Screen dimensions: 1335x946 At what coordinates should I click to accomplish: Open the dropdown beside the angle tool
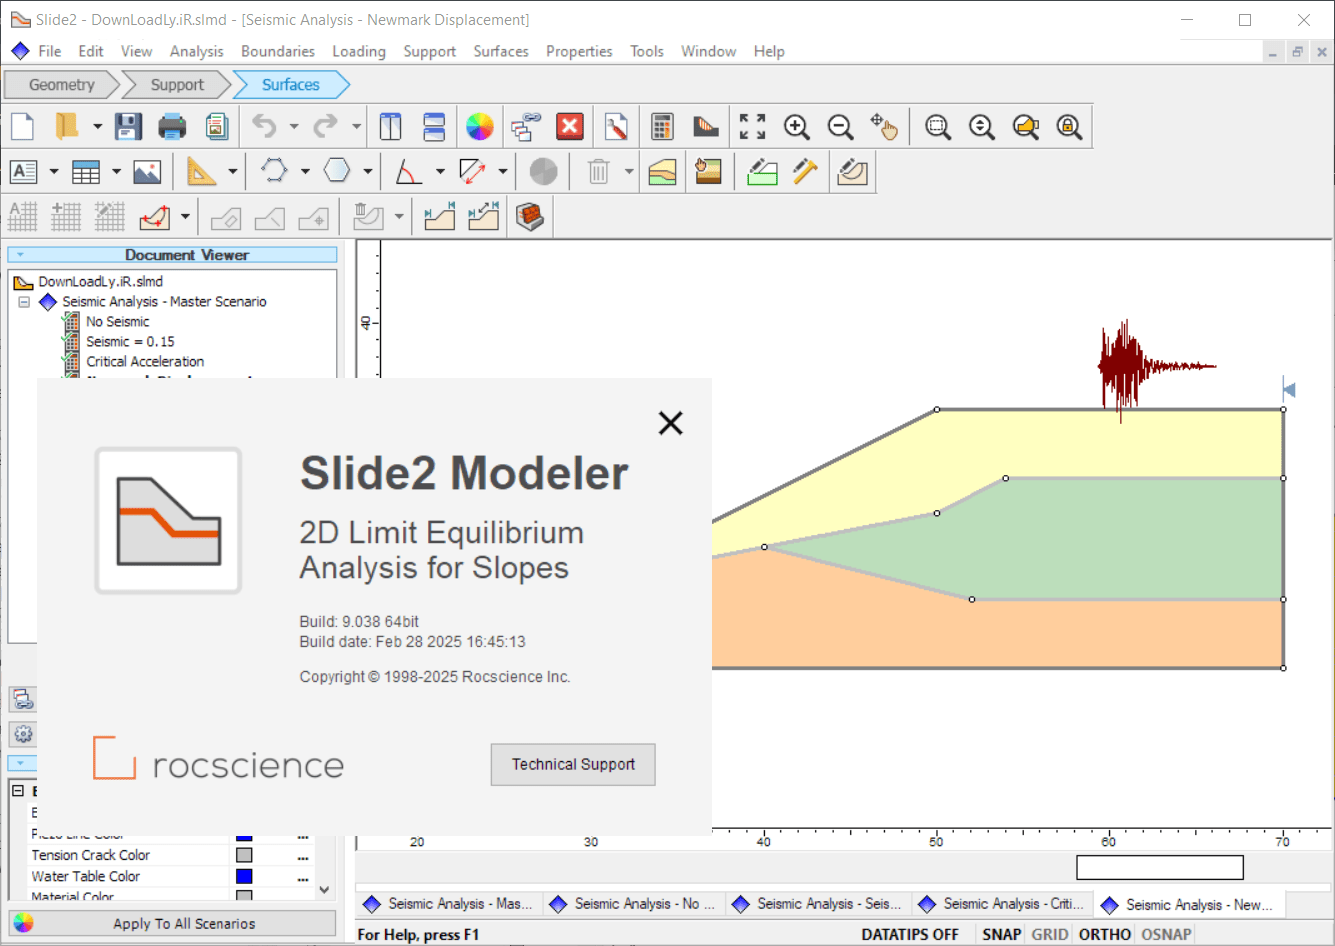pos(440,172)
